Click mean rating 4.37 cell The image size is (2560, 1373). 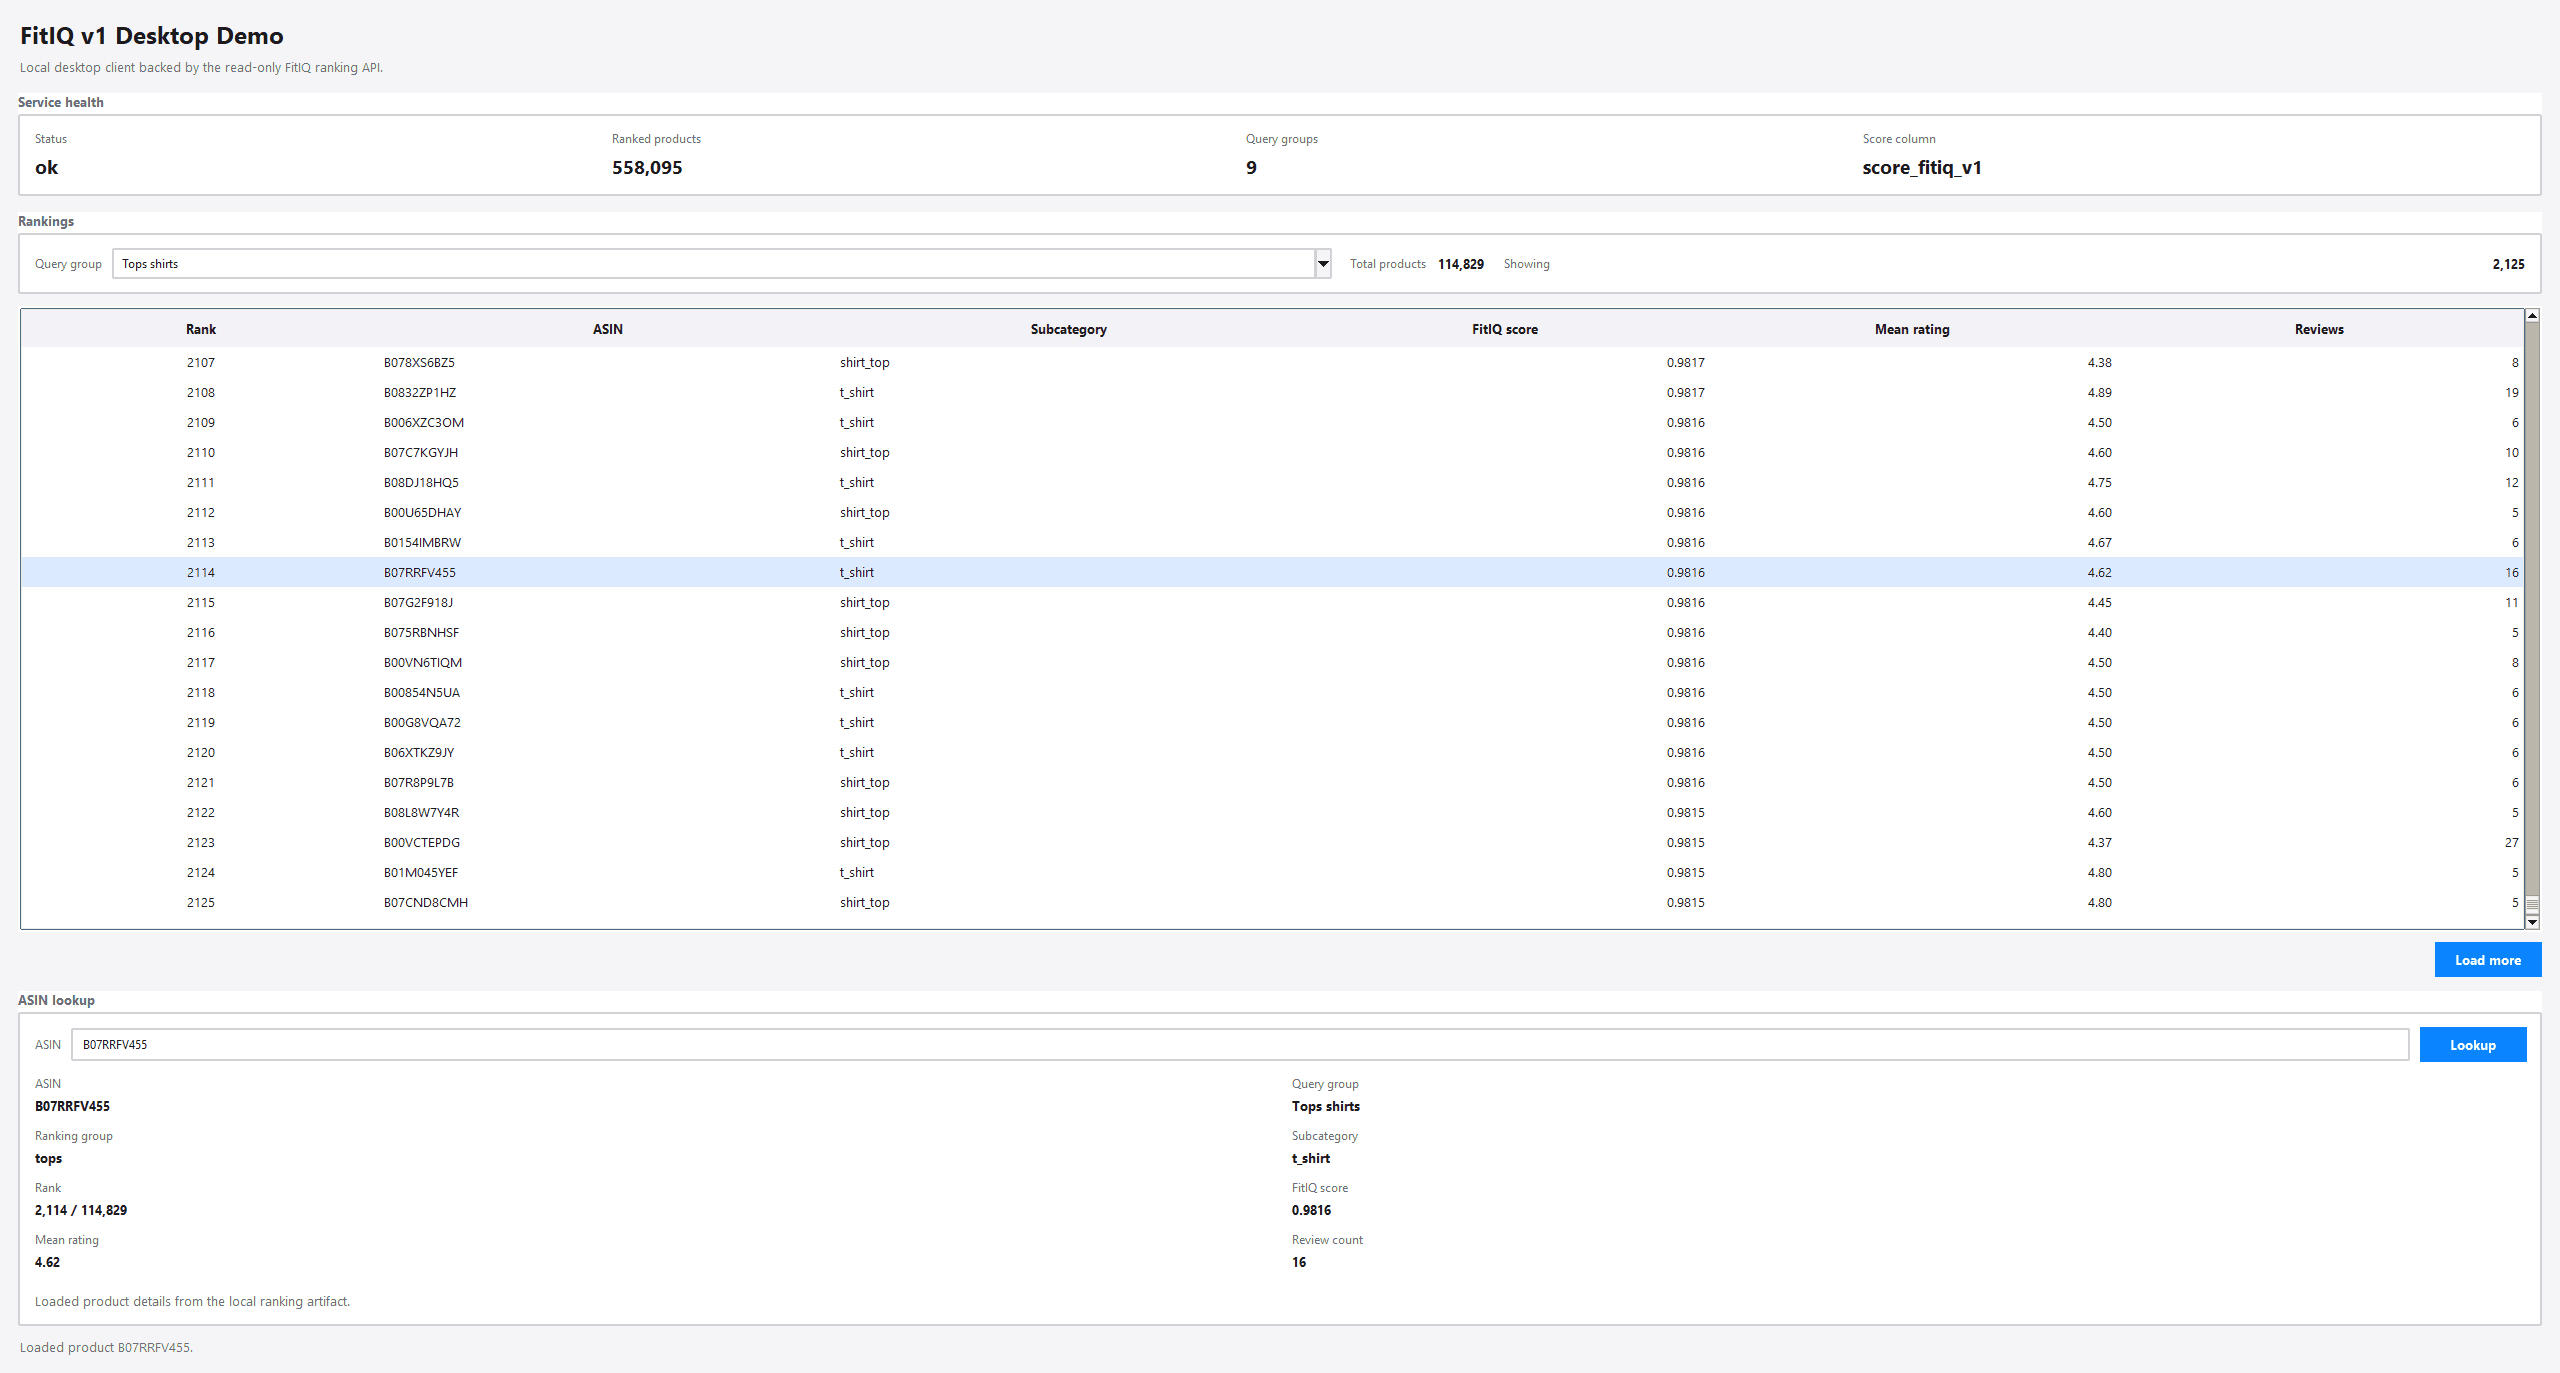pos(2099,842)
